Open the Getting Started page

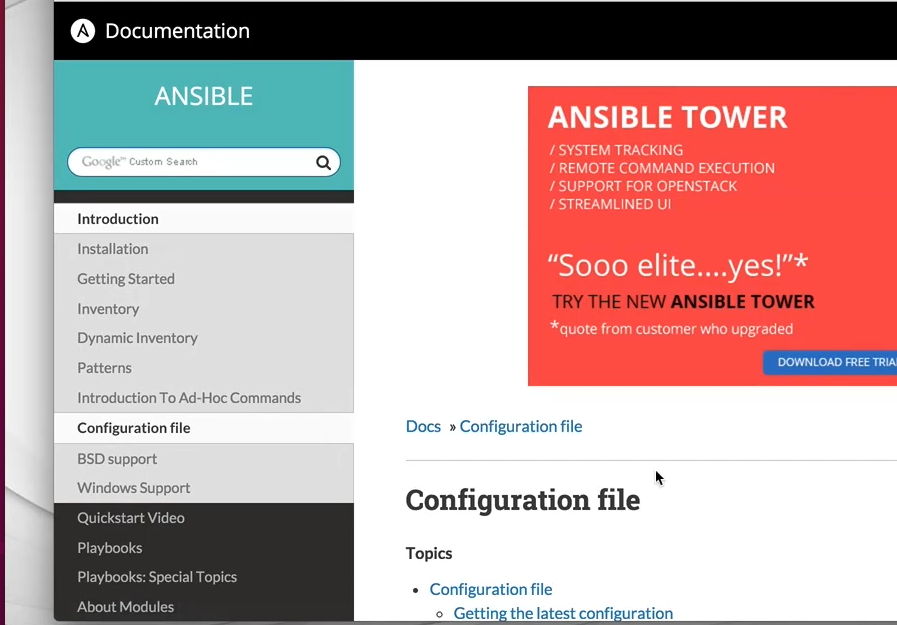tap(125, 278)
